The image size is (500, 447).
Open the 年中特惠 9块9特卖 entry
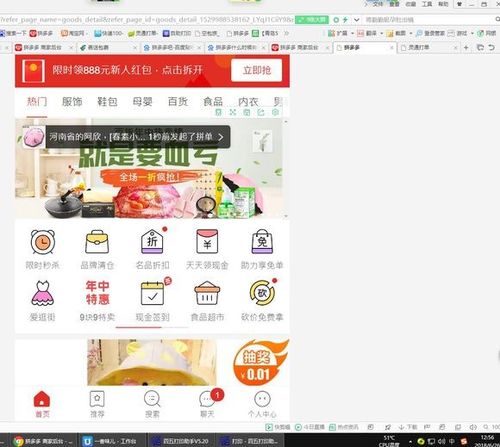(97, 301)
